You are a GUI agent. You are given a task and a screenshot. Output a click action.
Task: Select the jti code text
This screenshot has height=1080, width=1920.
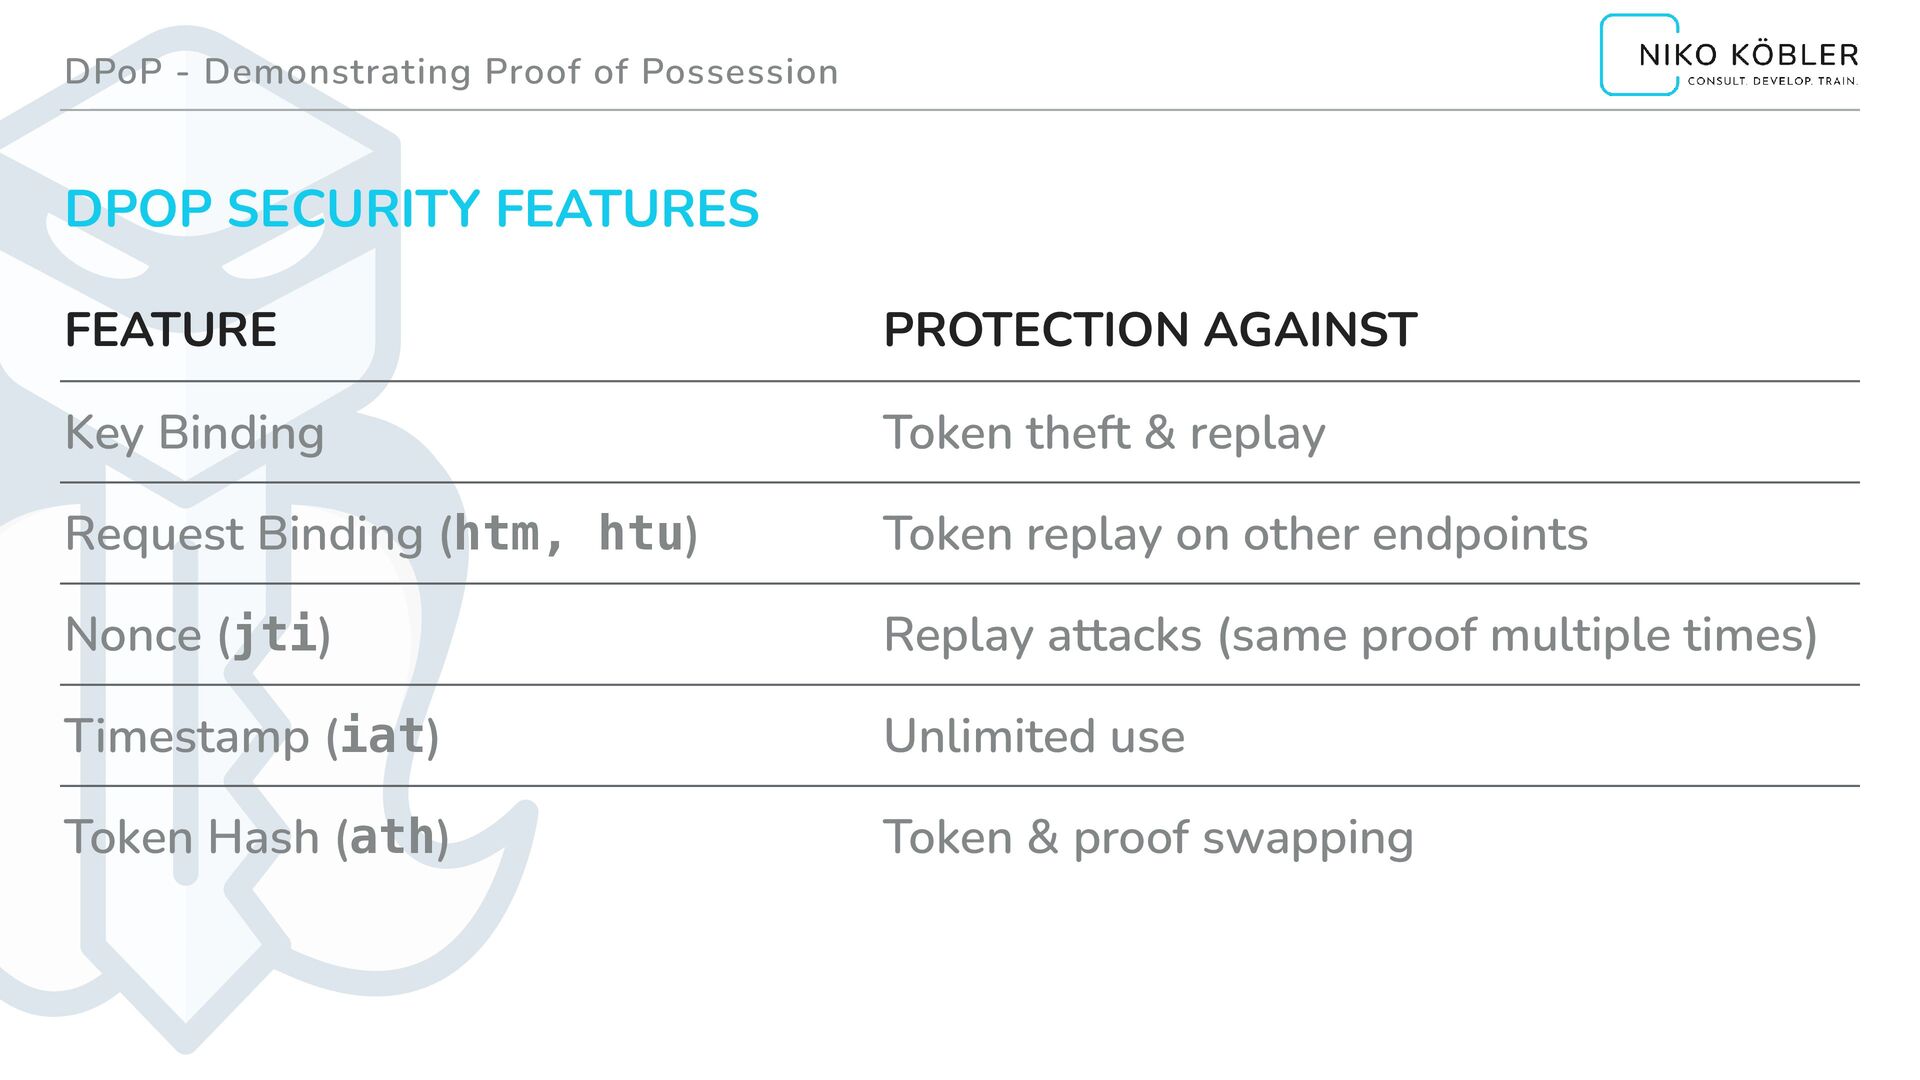coord(274,635)
